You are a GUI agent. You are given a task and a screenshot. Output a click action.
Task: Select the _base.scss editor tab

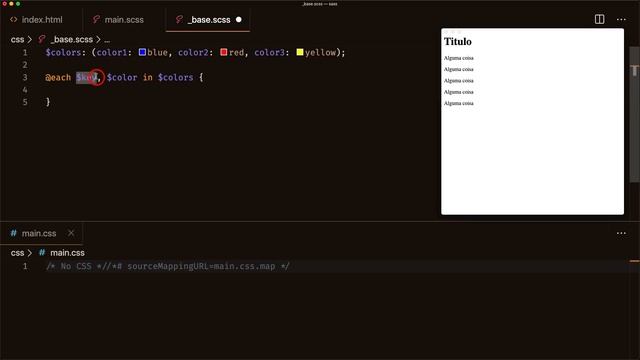(208, 20)
